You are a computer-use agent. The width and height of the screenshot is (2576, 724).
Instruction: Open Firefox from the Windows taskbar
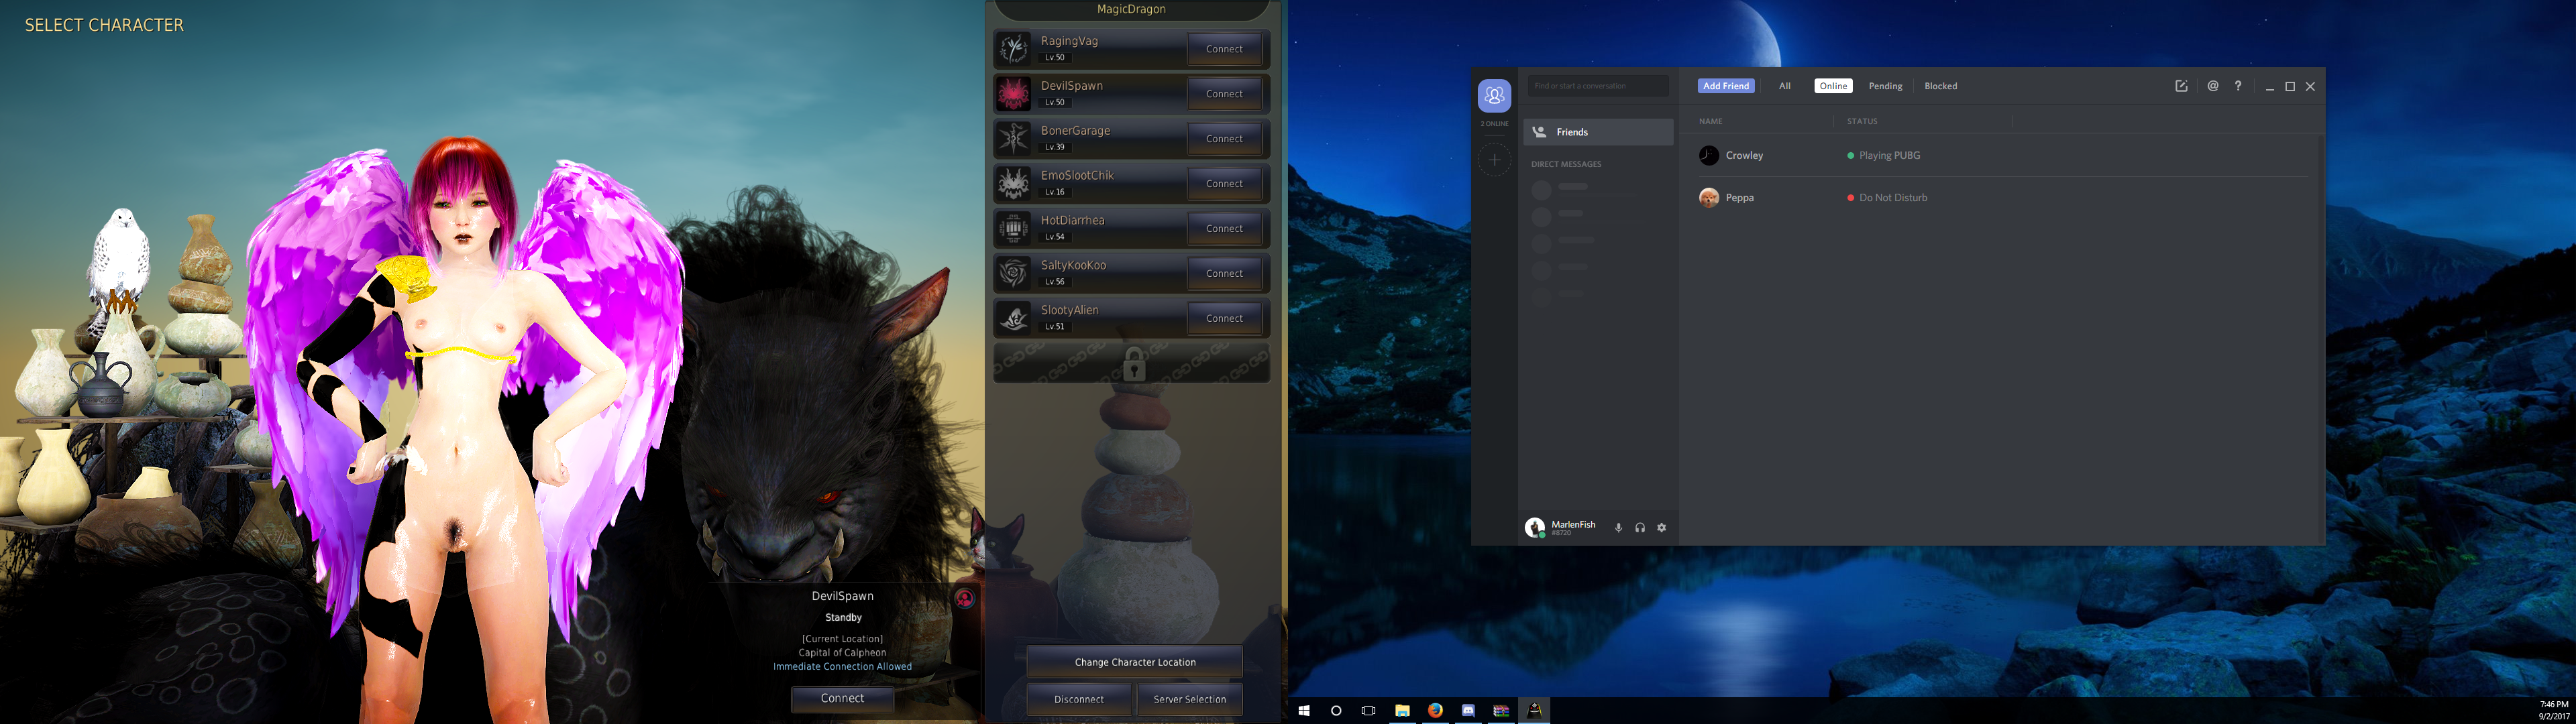pyautogui.click(x=1435, y=710)
